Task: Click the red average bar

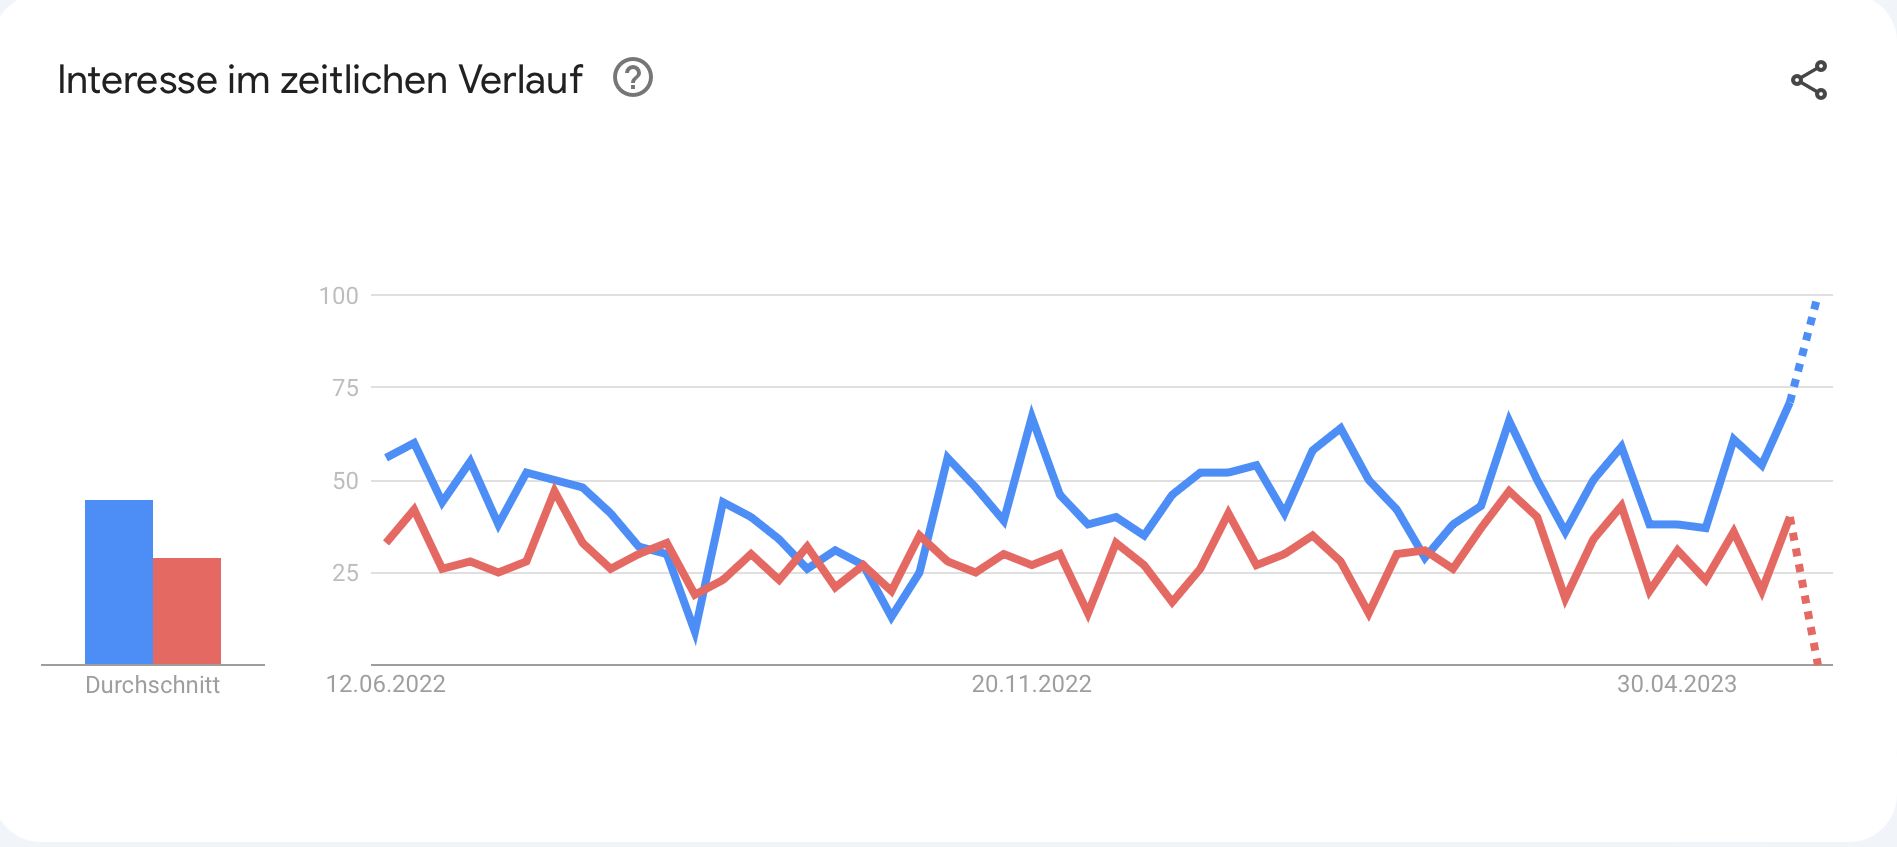Action: coord(187,611)
